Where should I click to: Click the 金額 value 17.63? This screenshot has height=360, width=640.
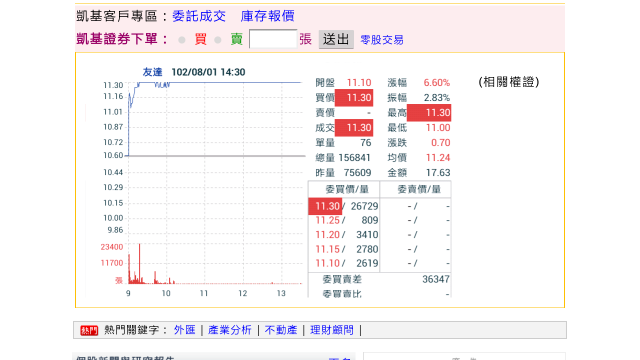click(x=438, y=173)
